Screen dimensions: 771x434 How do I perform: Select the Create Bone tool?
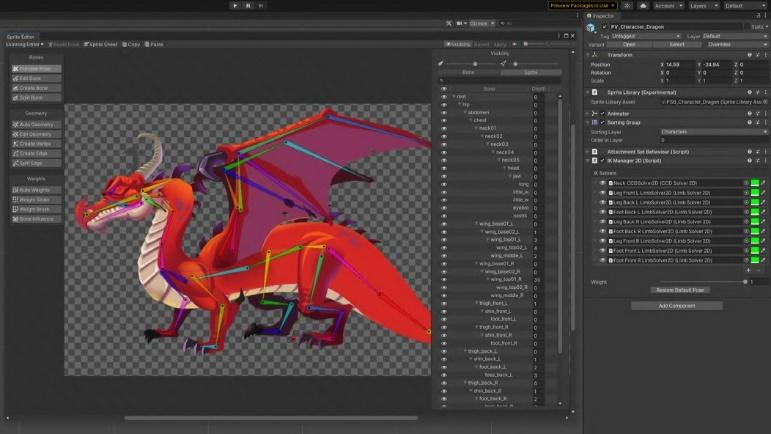[36, 88]
